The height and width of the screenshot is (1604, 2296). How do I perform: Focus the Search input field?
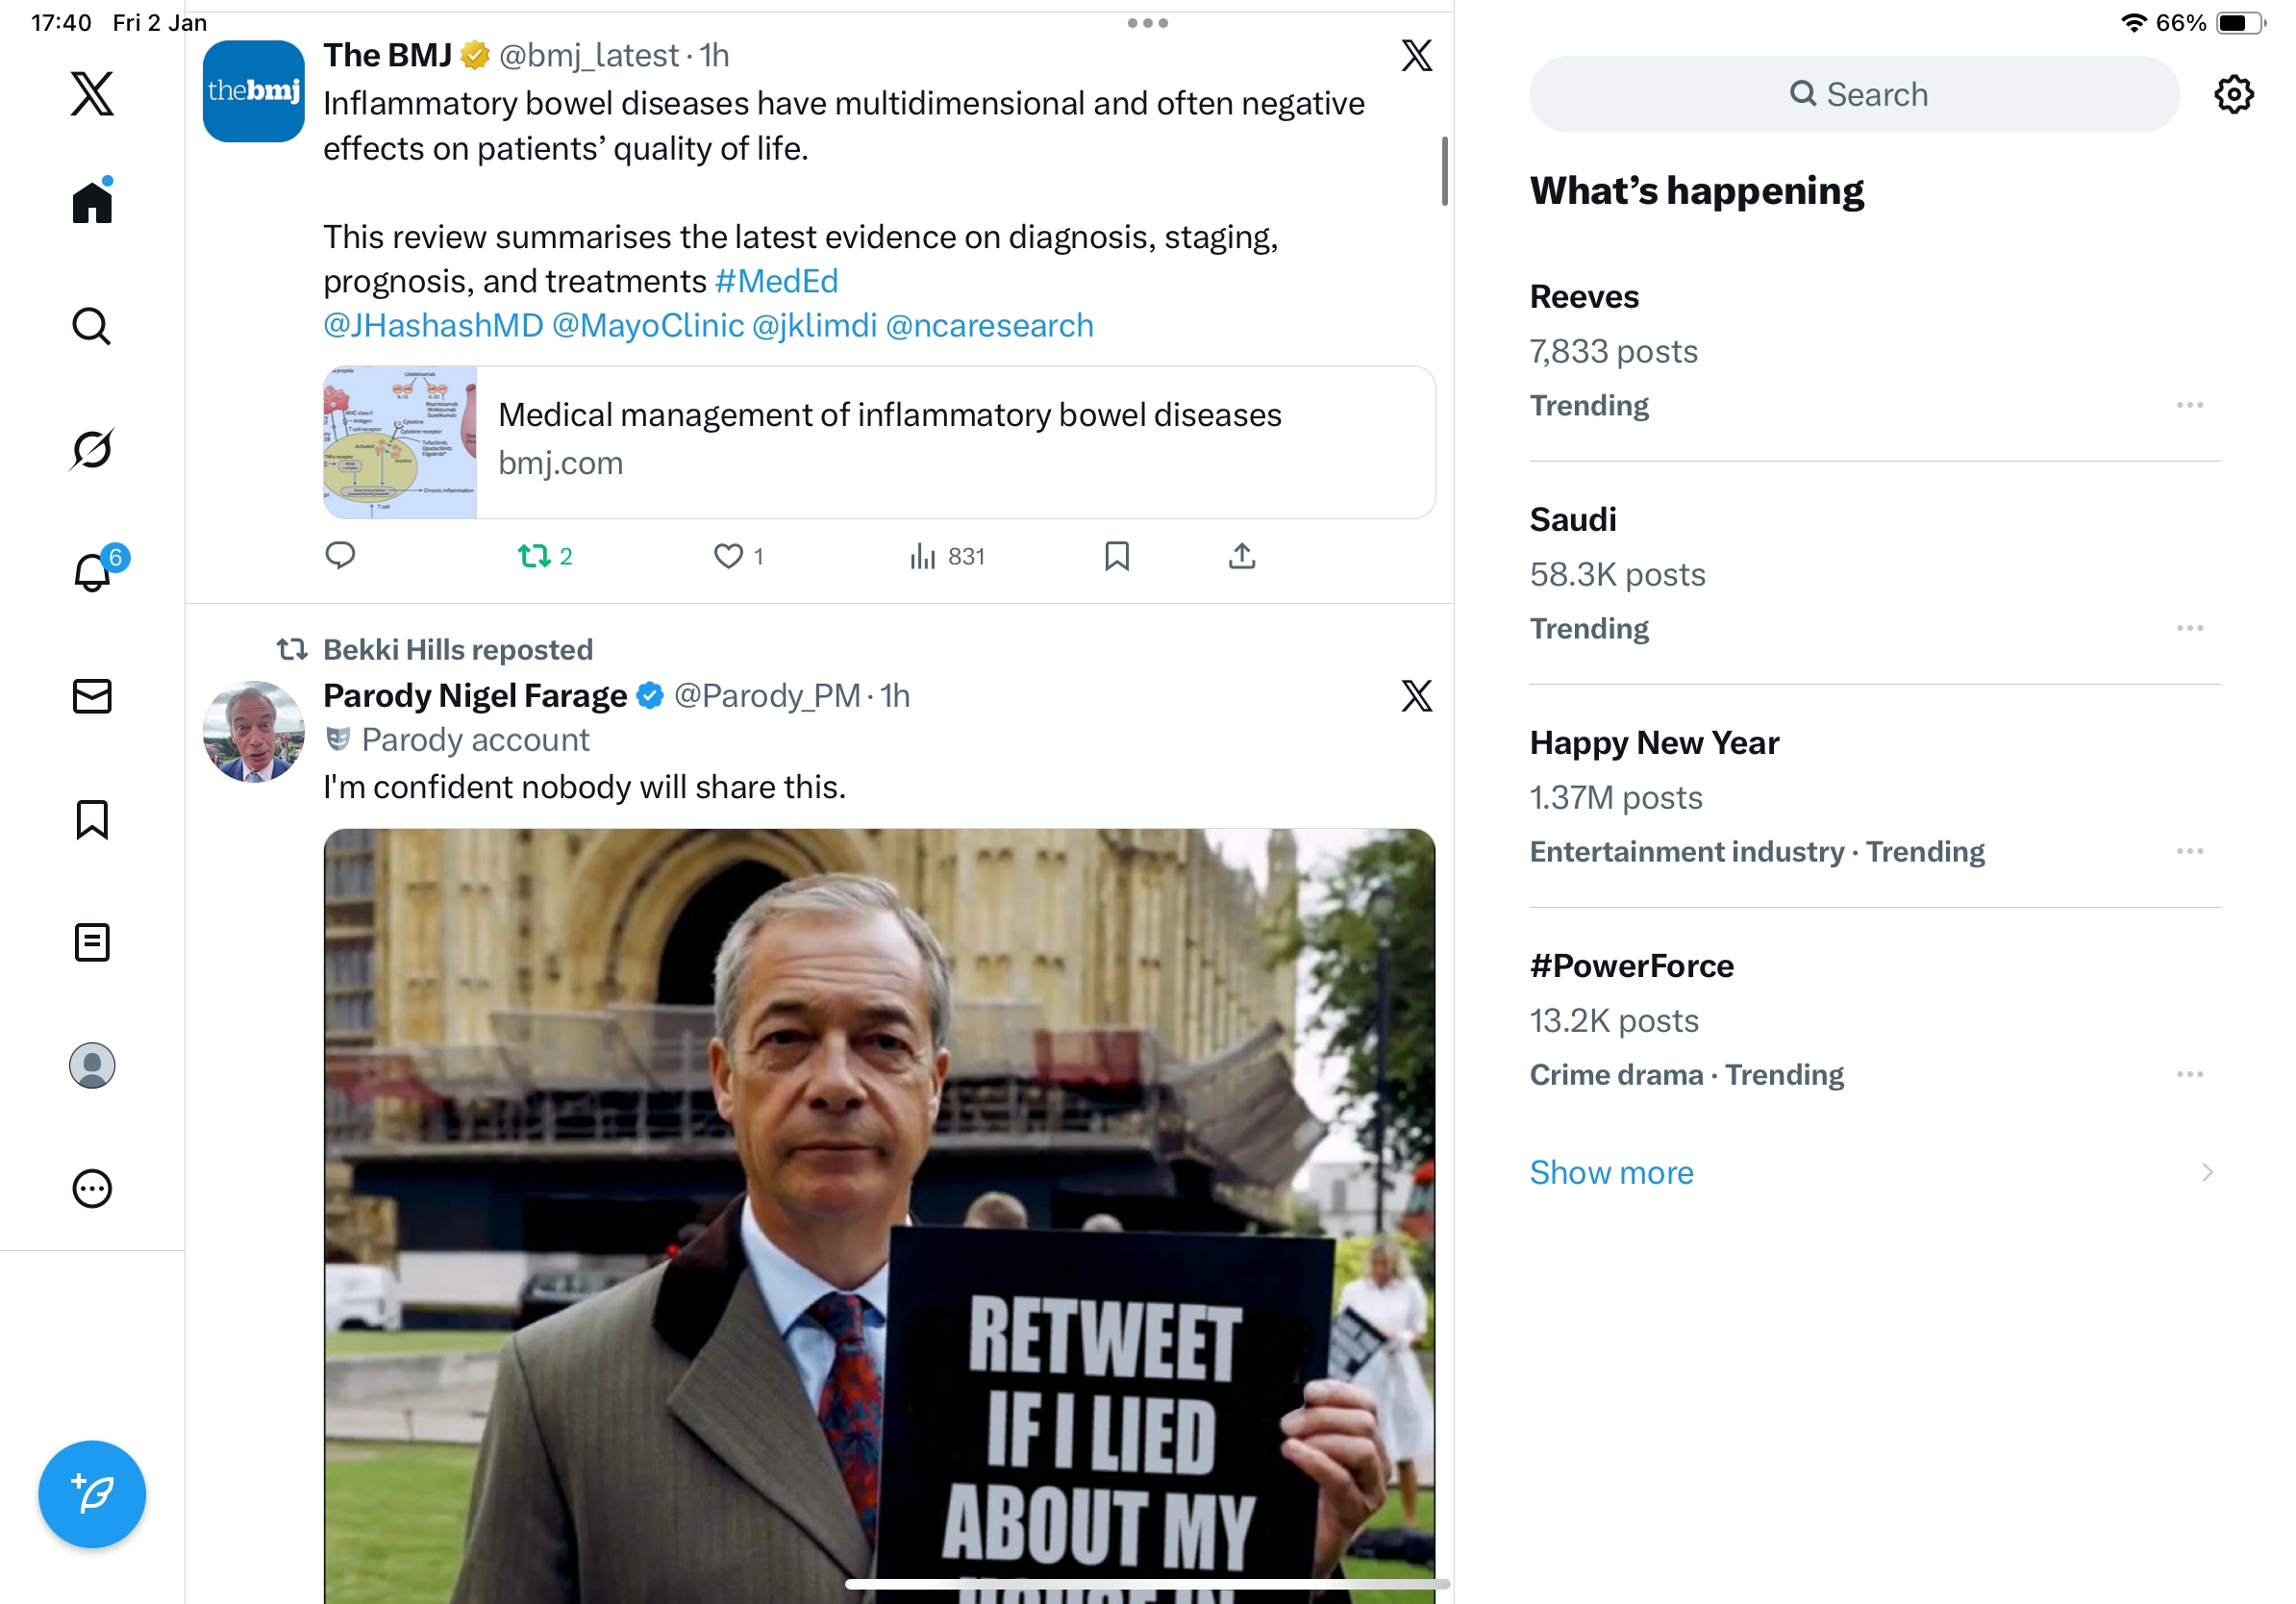pos(1853,94)
